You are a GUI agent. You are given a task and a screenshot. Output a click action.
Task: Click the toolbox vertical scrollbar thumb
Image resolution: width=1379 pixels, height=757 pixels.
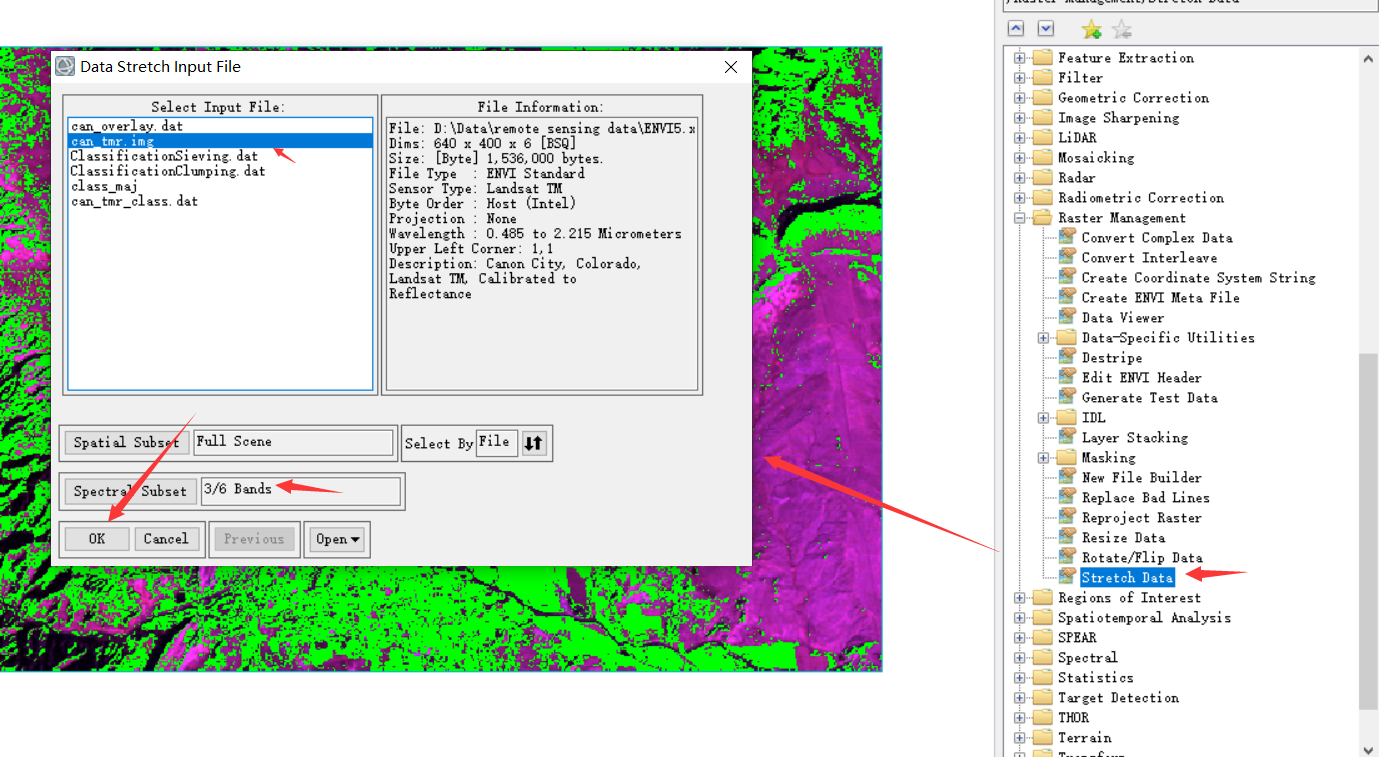click(1368, 532)
